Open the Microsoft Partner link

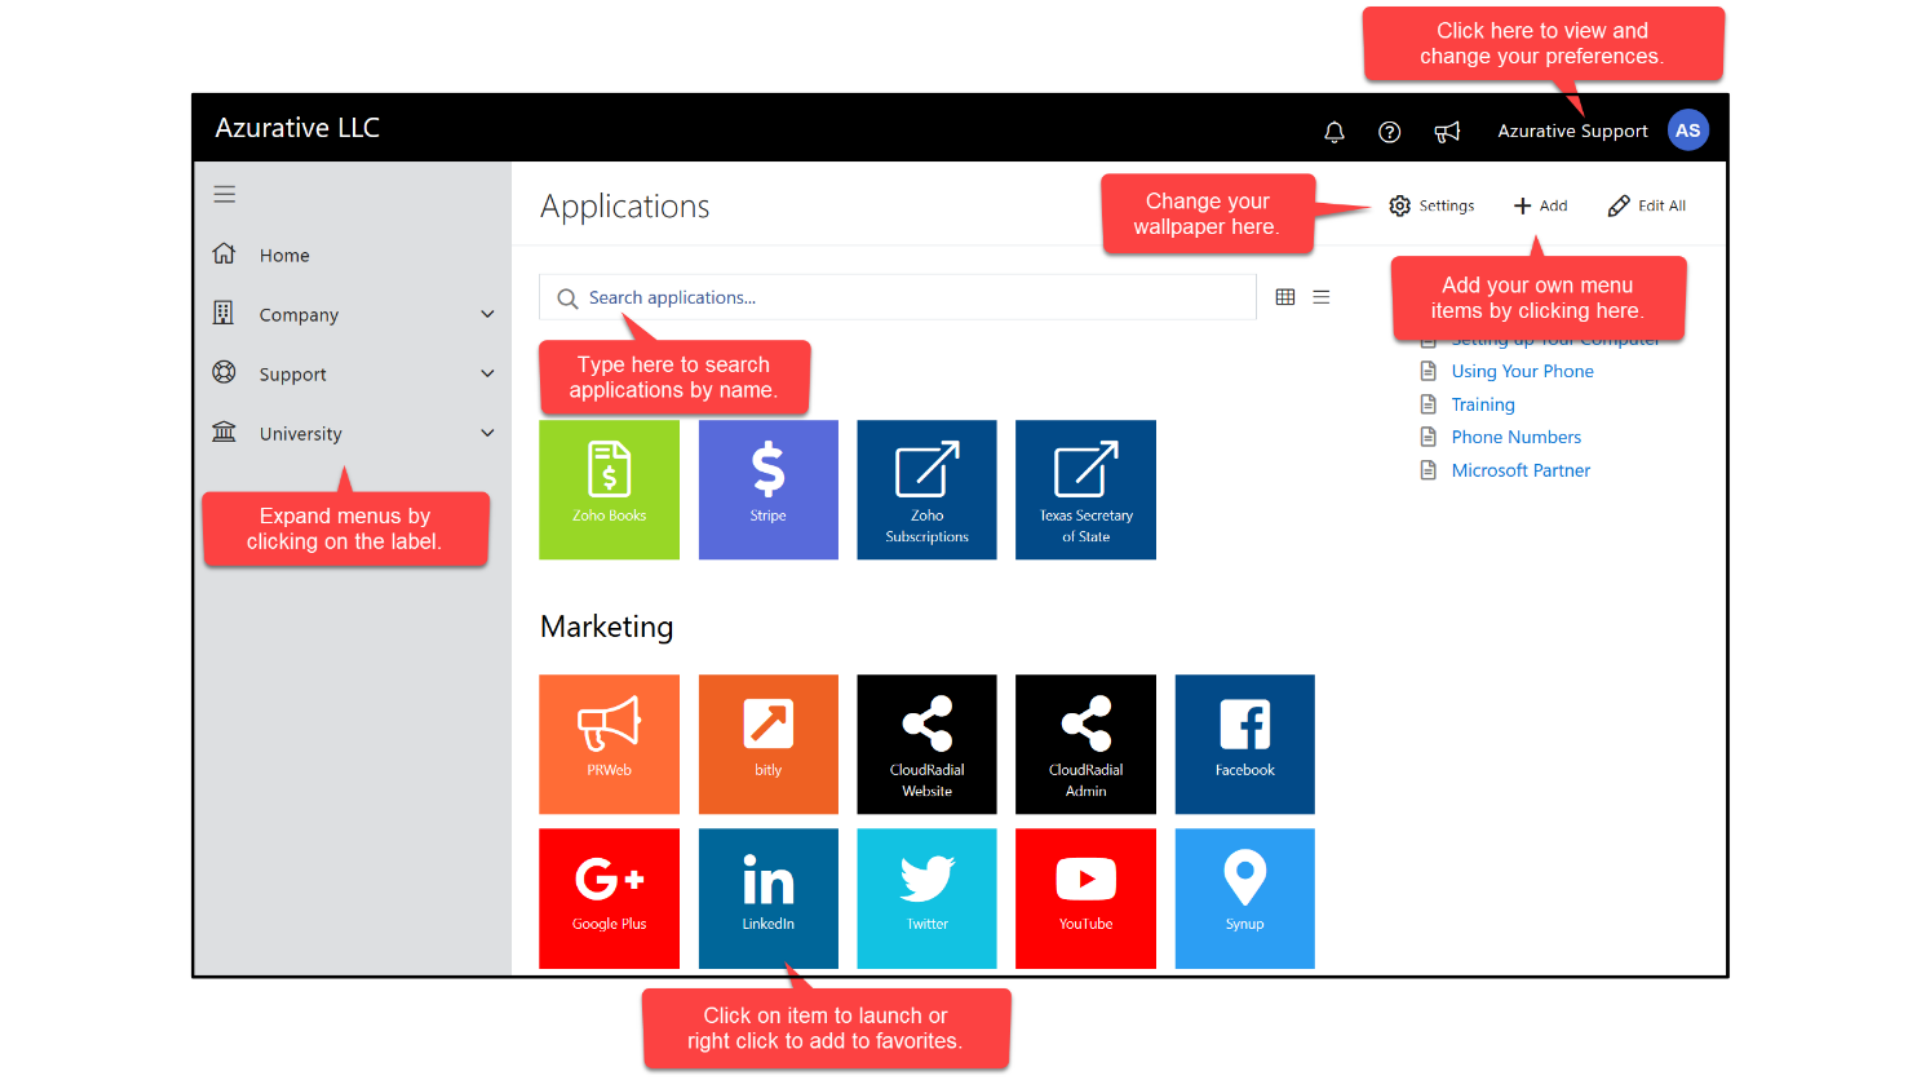tap(1520, 470)
